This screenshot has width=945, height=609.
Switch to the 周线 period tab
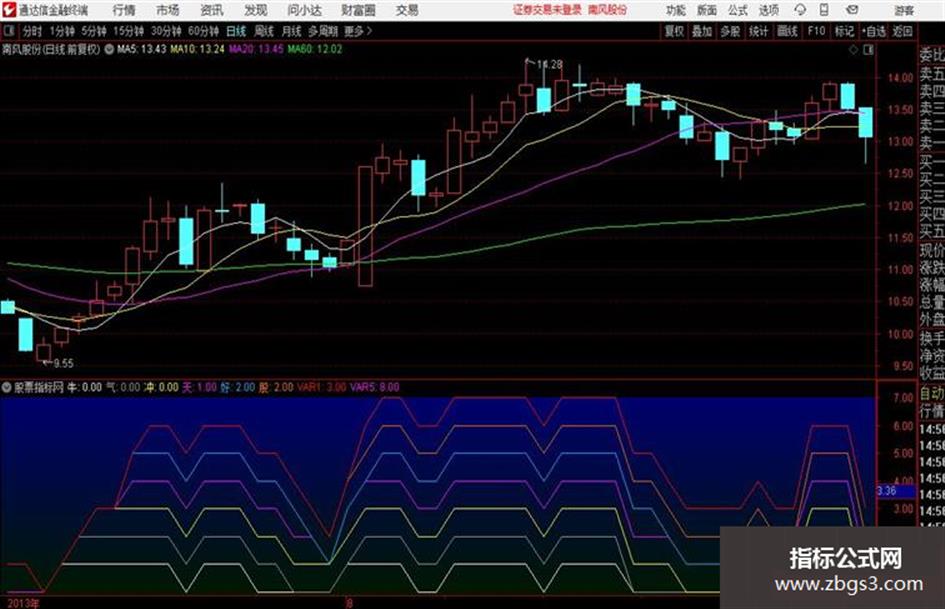(x=264, y=31)
